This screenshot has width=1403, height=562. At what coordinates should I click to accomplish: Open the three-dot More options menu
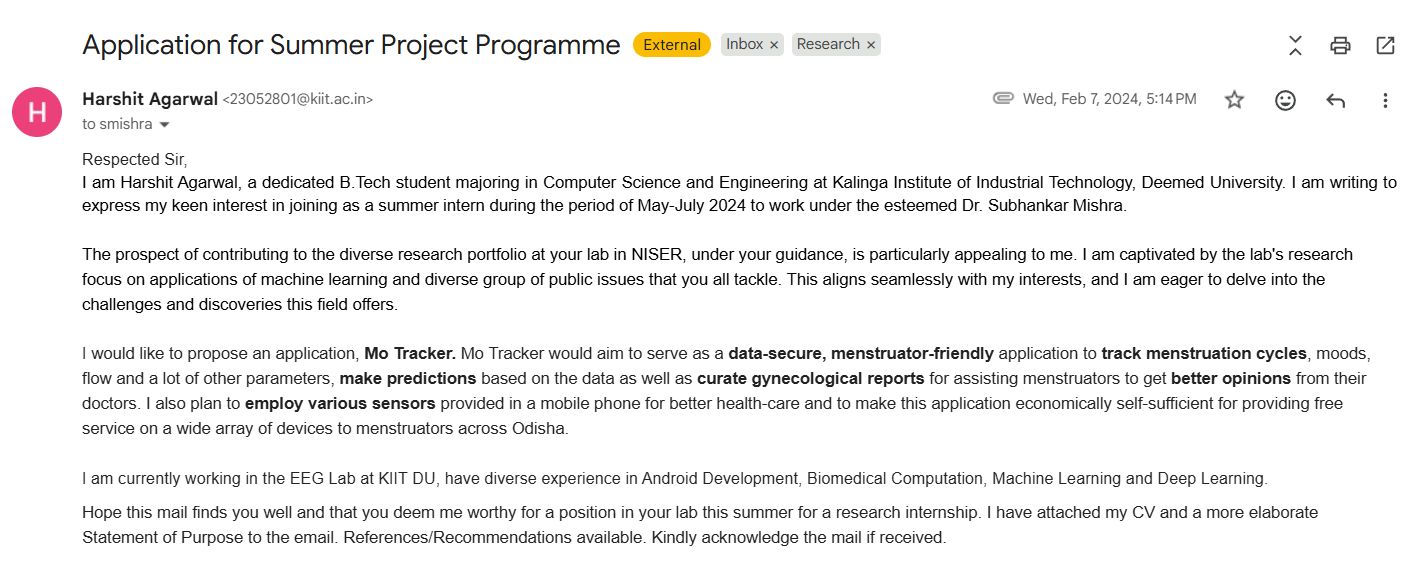click(x=1385, y=100)
